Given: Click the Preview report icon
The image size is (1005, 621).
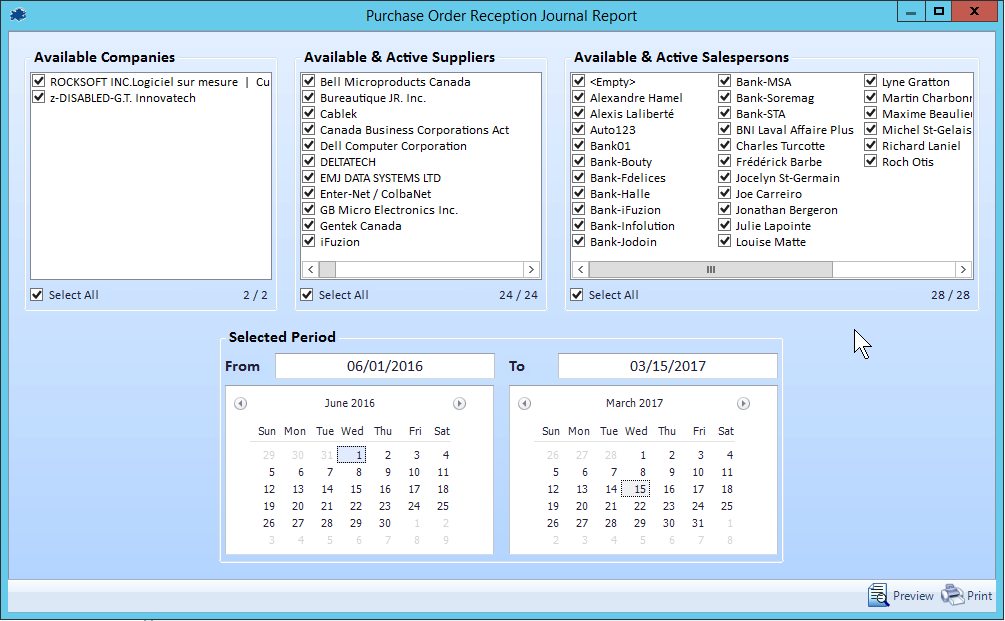Looking at the screenshot, I should [x=878, y=595].
